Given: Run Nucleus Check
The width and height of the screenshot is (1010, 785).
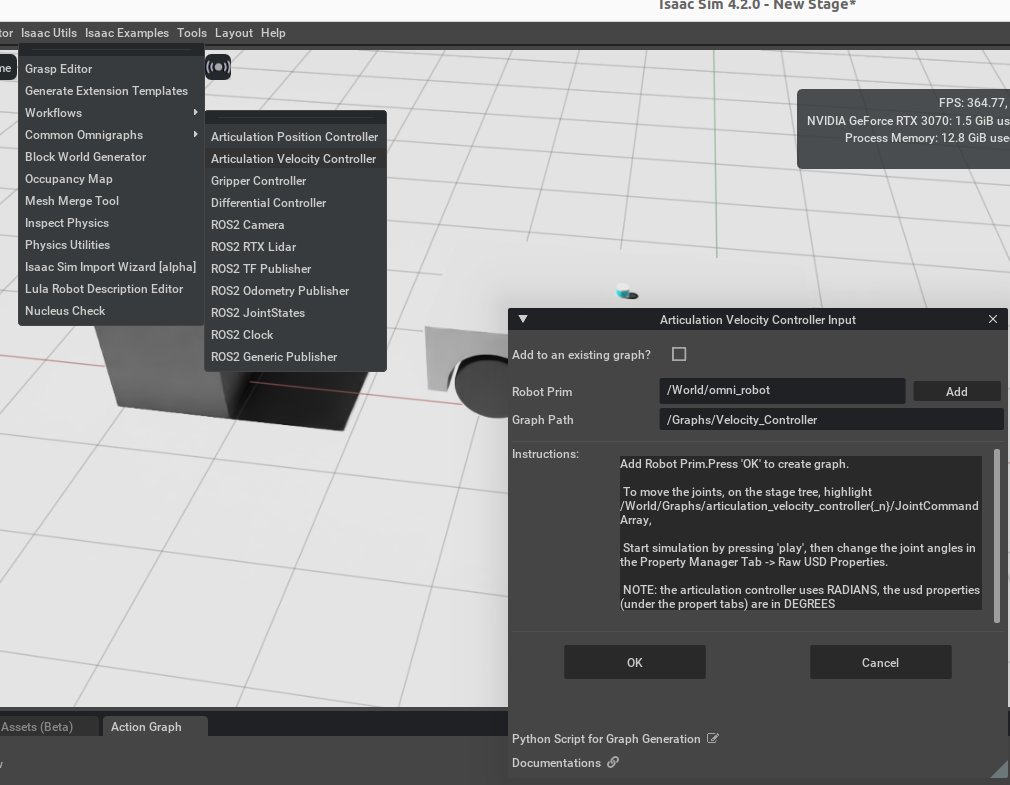Looking at the screenshot, I should click(111, 310).
